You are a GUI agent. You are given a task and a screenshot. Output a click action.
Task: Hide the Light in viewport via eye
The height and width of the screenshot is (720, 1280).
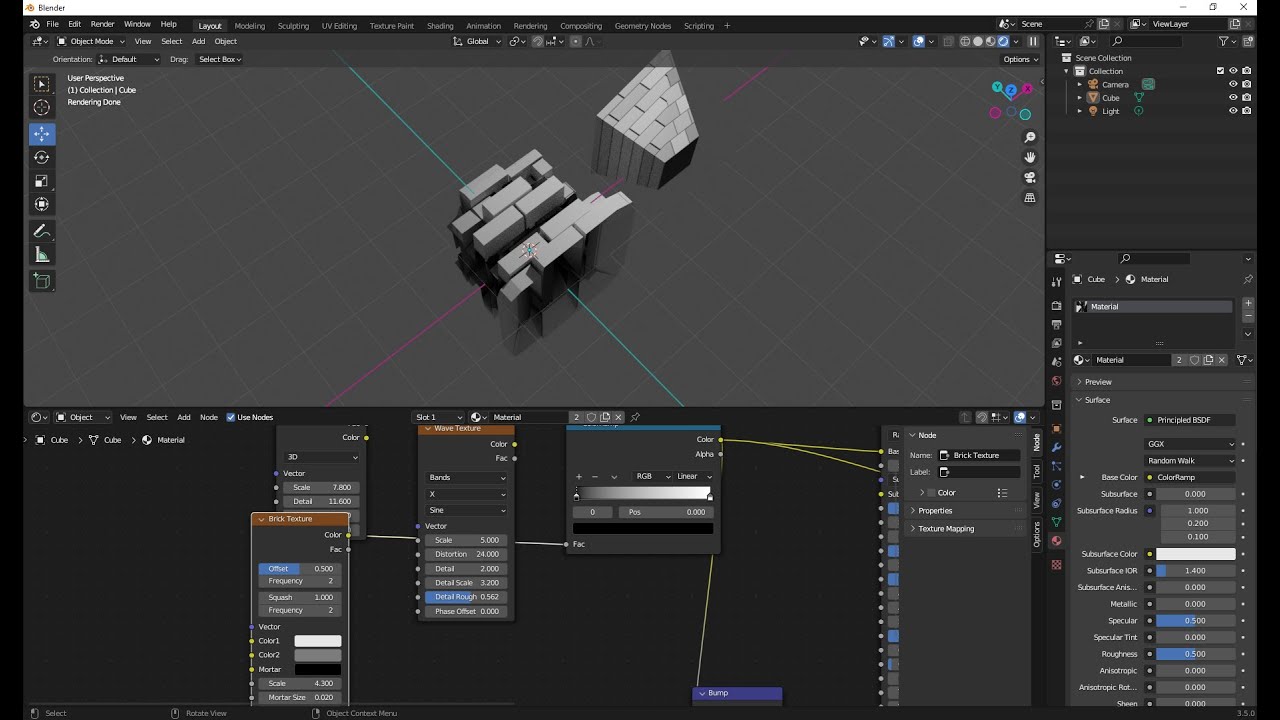[1233, 111]
